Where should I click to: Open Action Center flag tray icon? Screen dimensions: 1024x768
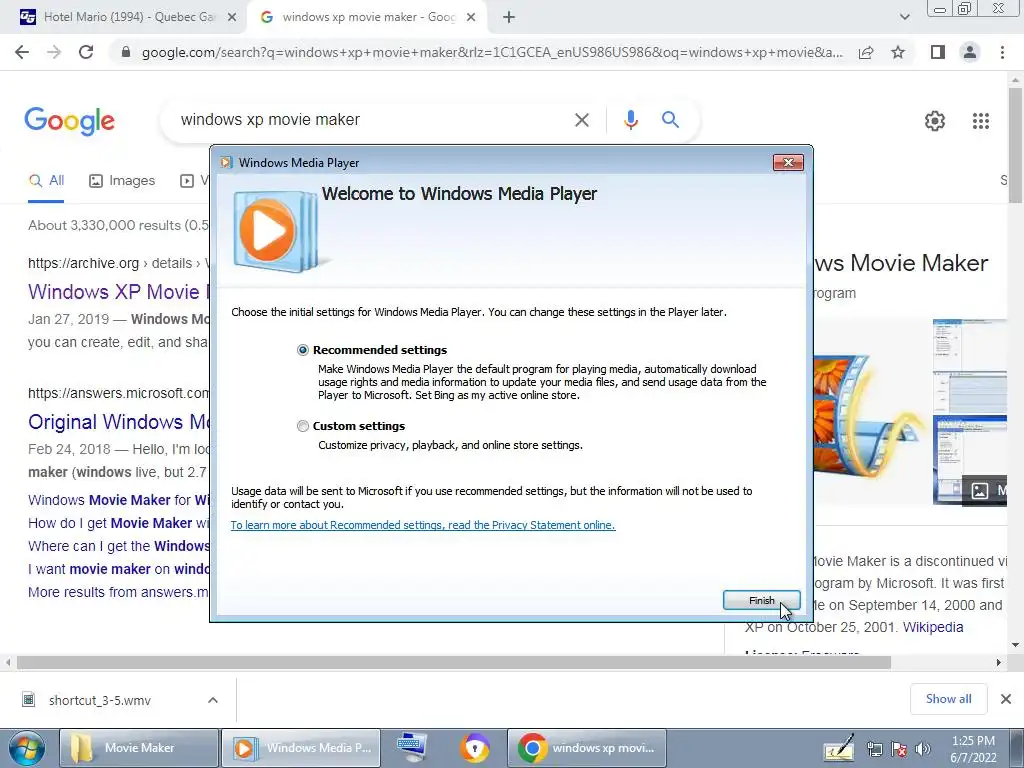coord(899,750)
